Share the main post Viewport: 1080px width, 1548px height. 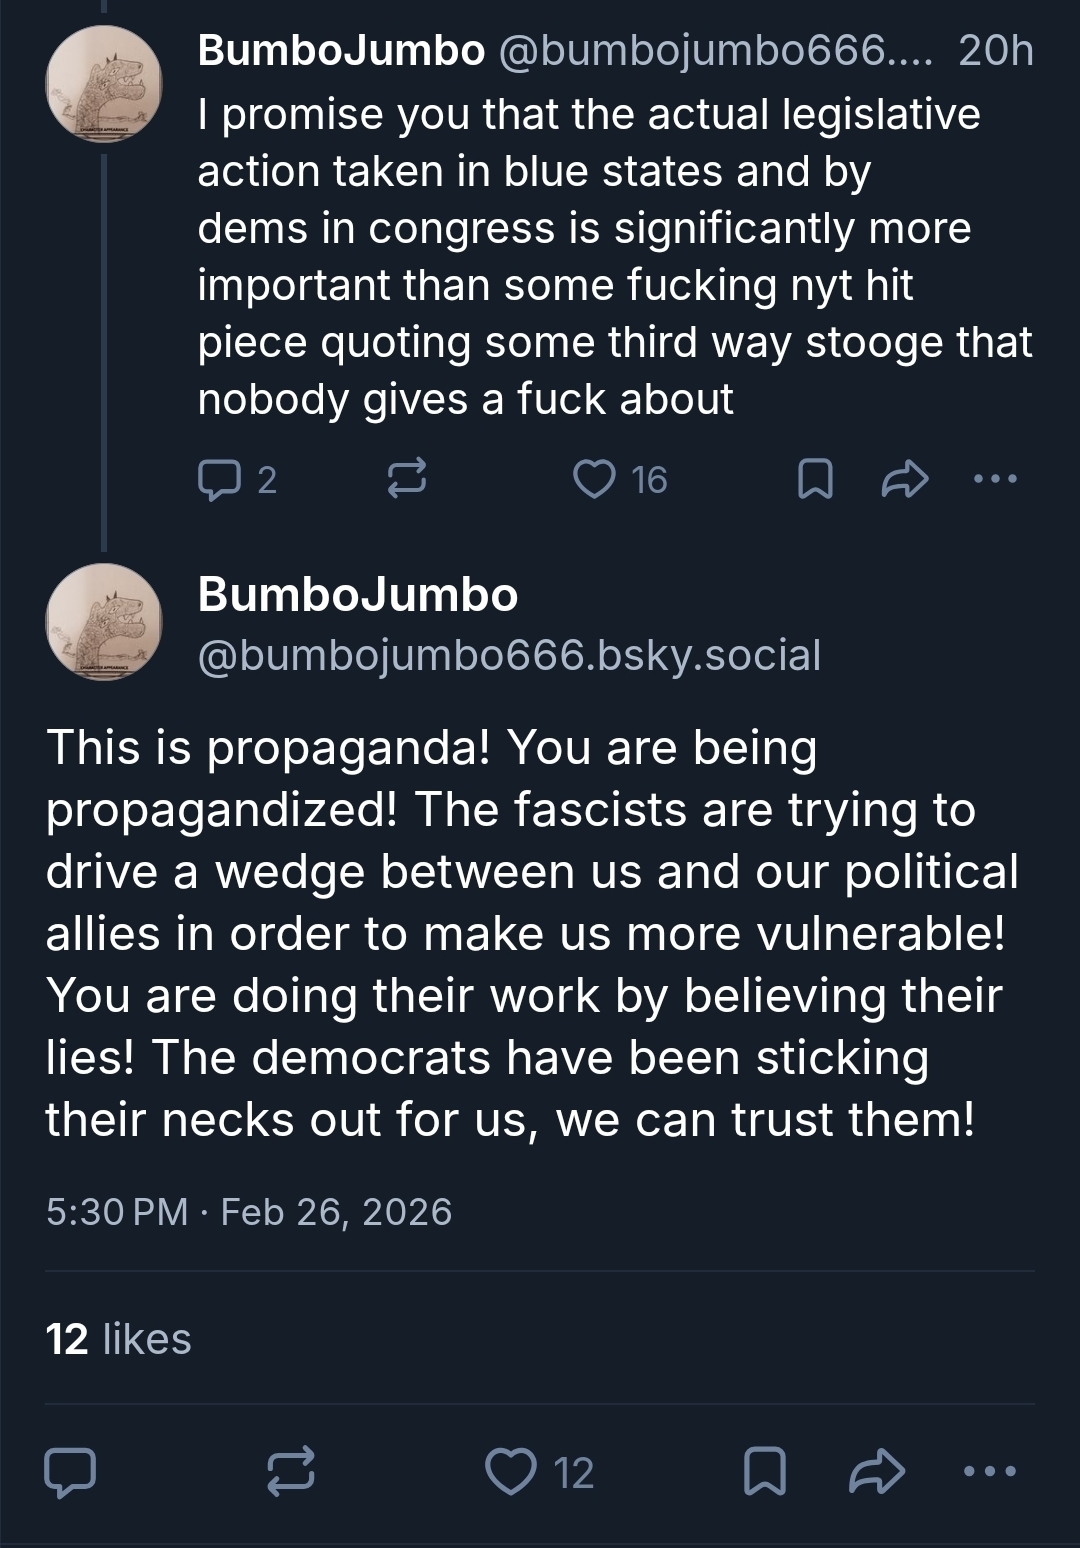(877, 1472)
